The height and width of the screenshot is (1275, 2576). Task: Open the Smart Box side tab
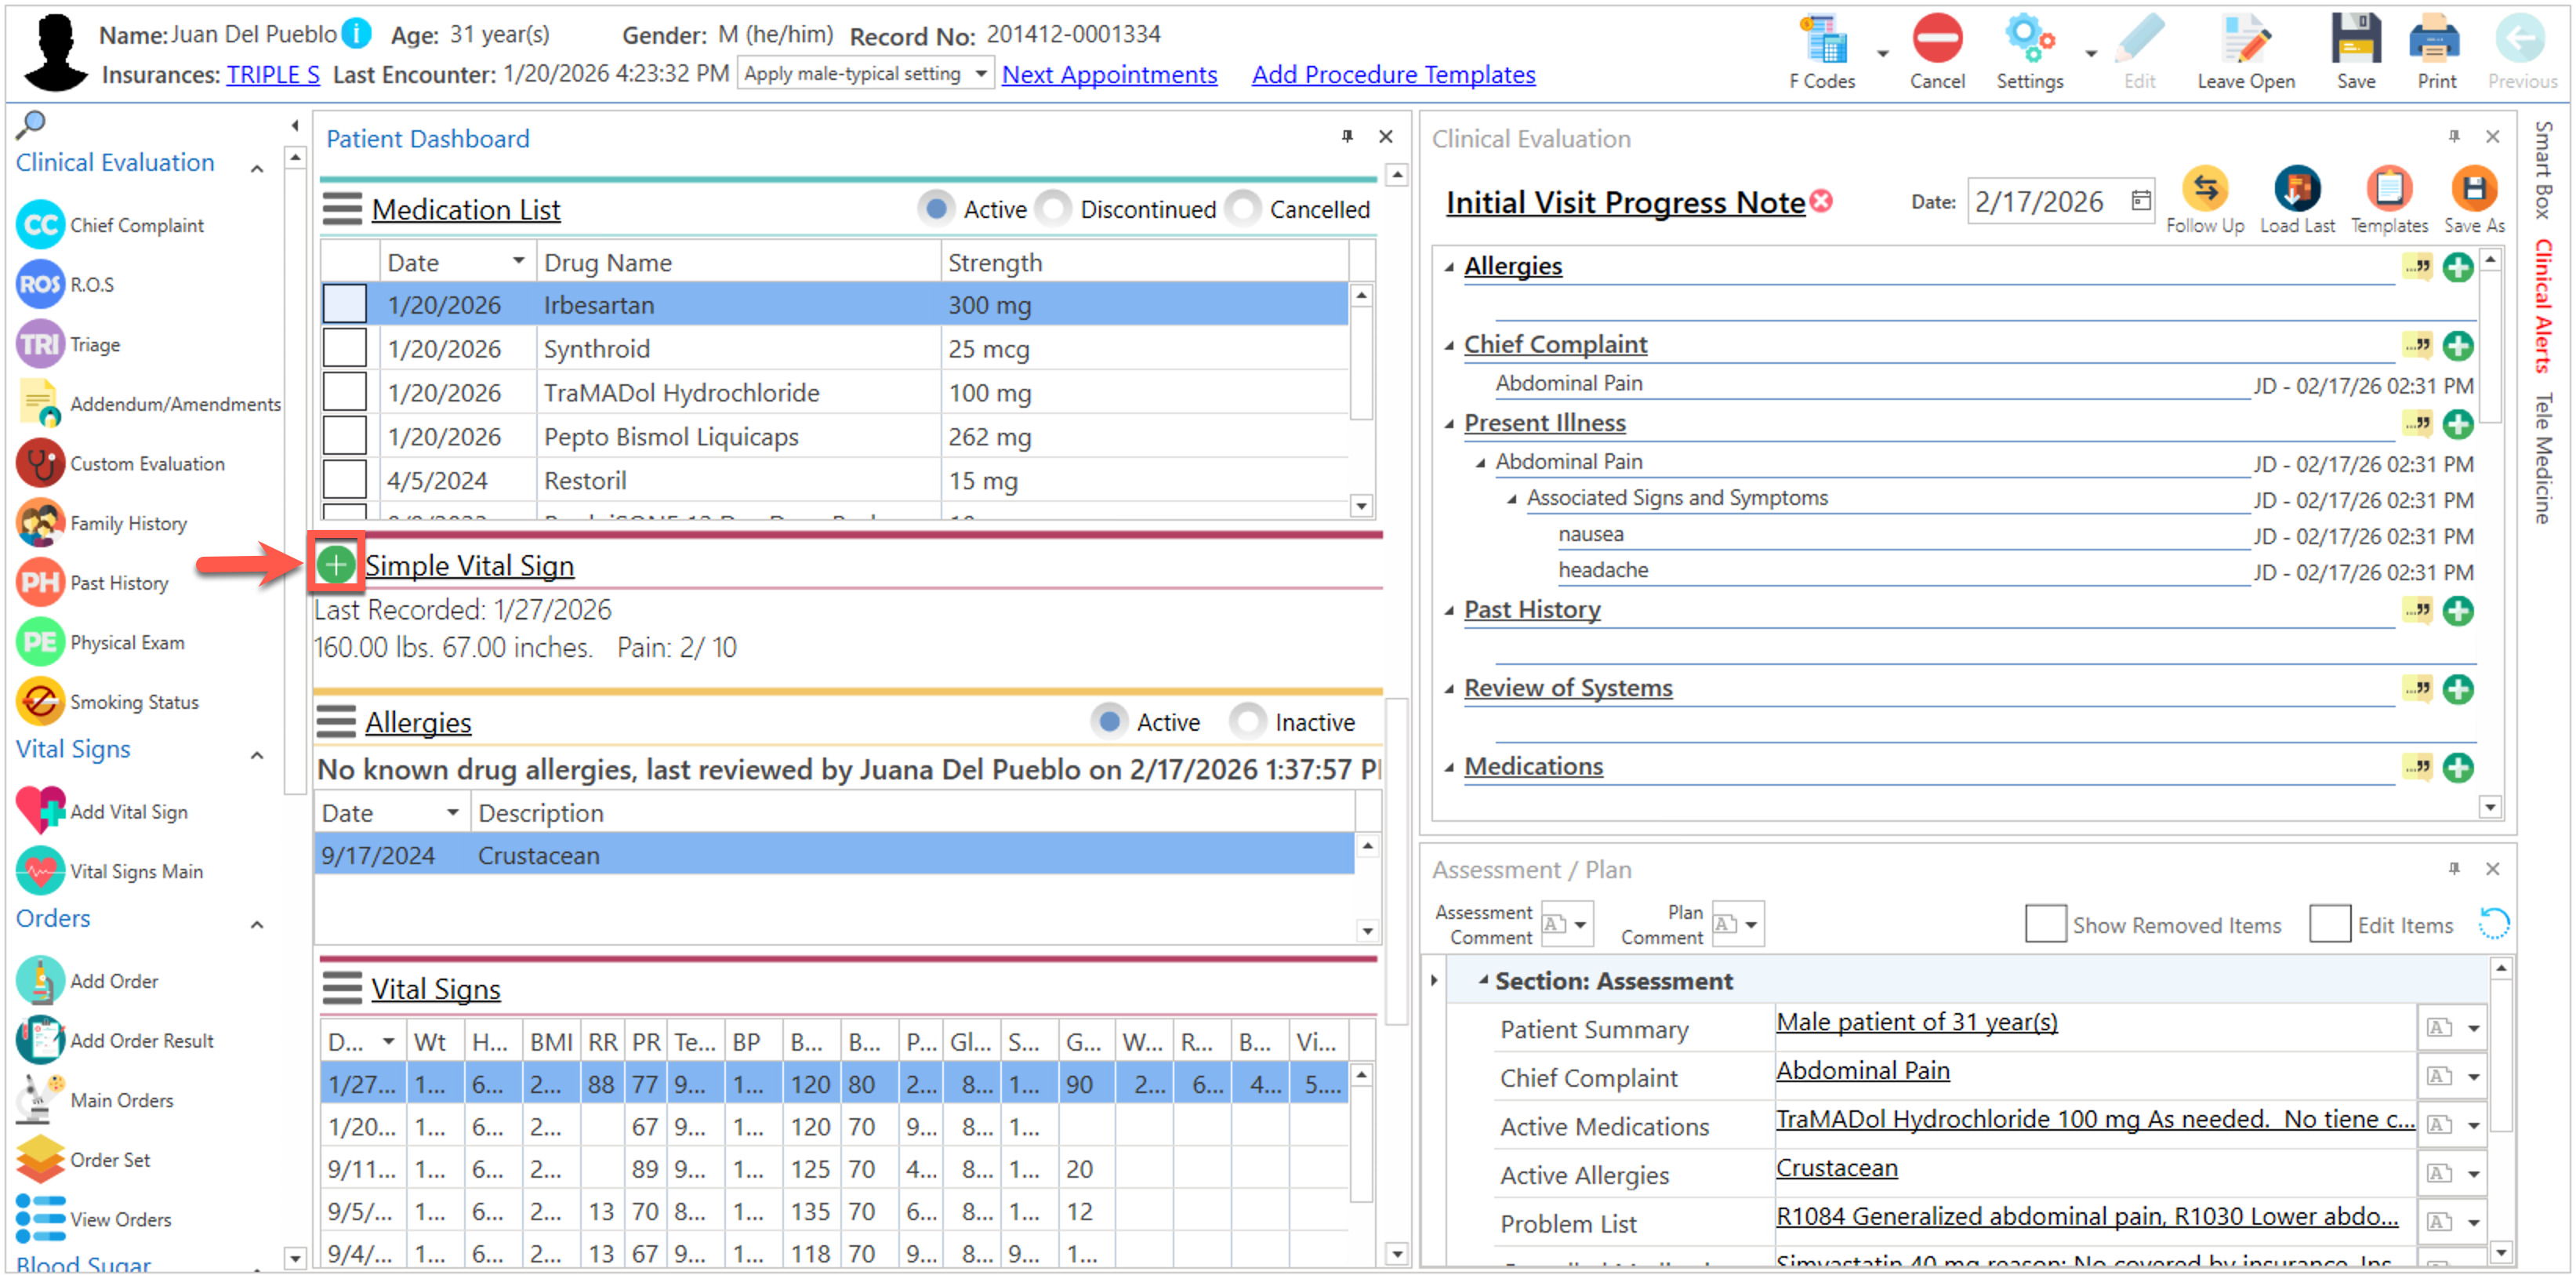click(x=2544, y=170)
